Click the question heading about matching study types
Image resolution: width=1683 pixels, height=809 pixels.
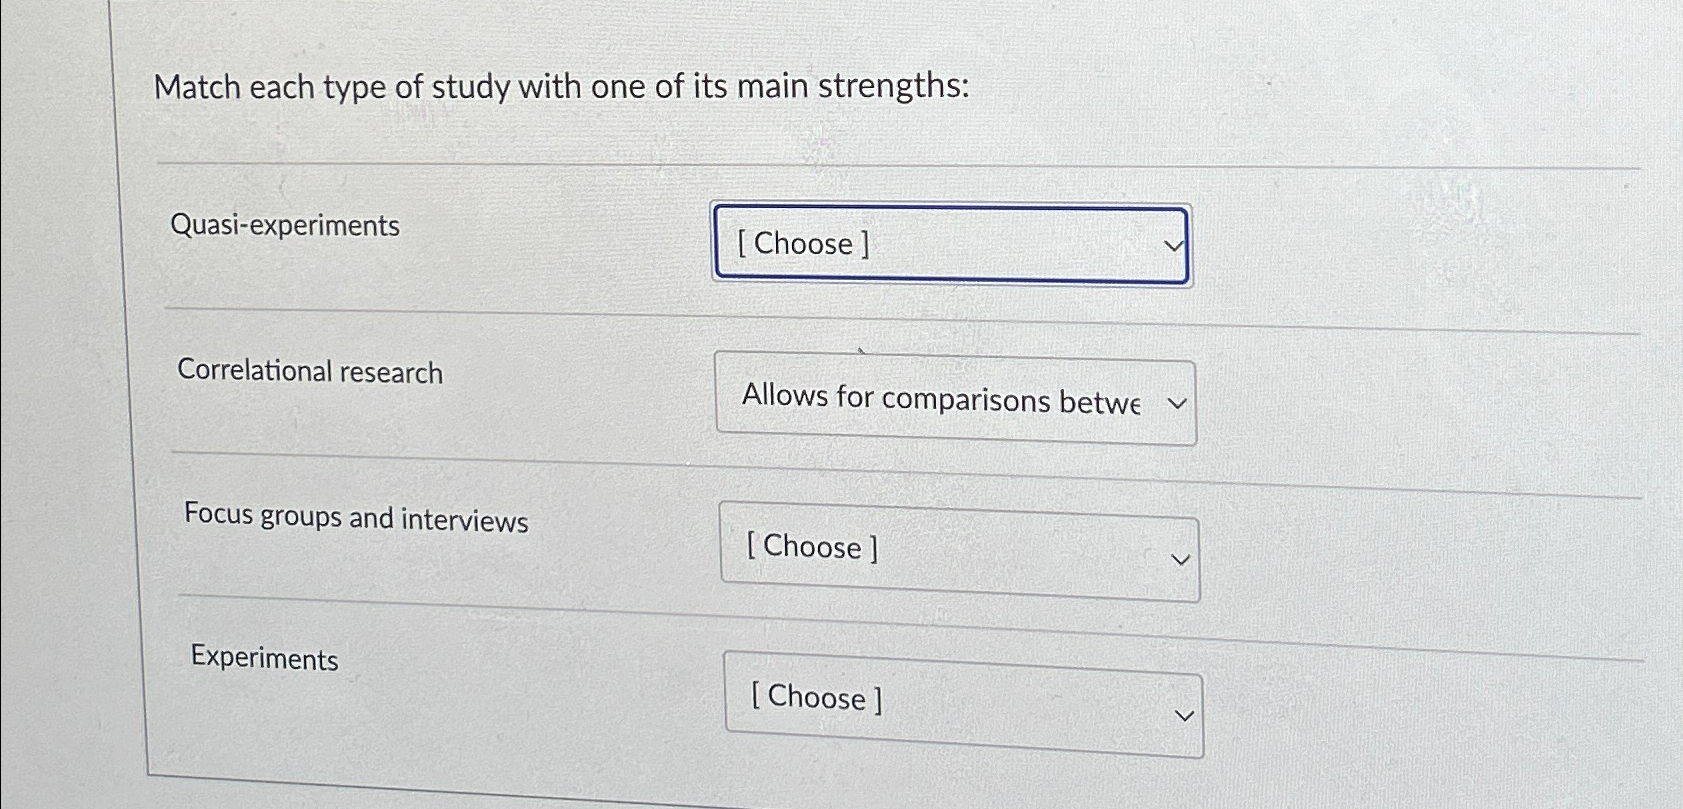(x=560, y=87)
